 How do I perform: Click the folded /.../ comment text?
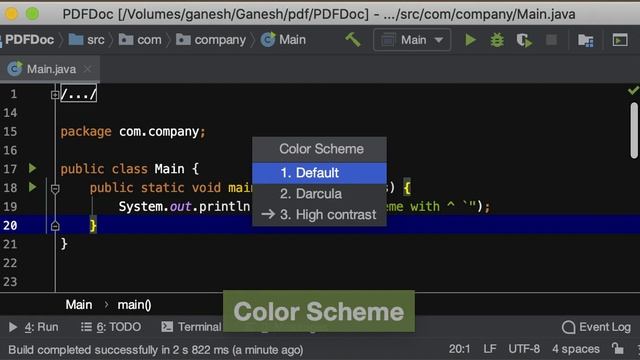click(x=79, y=94)
